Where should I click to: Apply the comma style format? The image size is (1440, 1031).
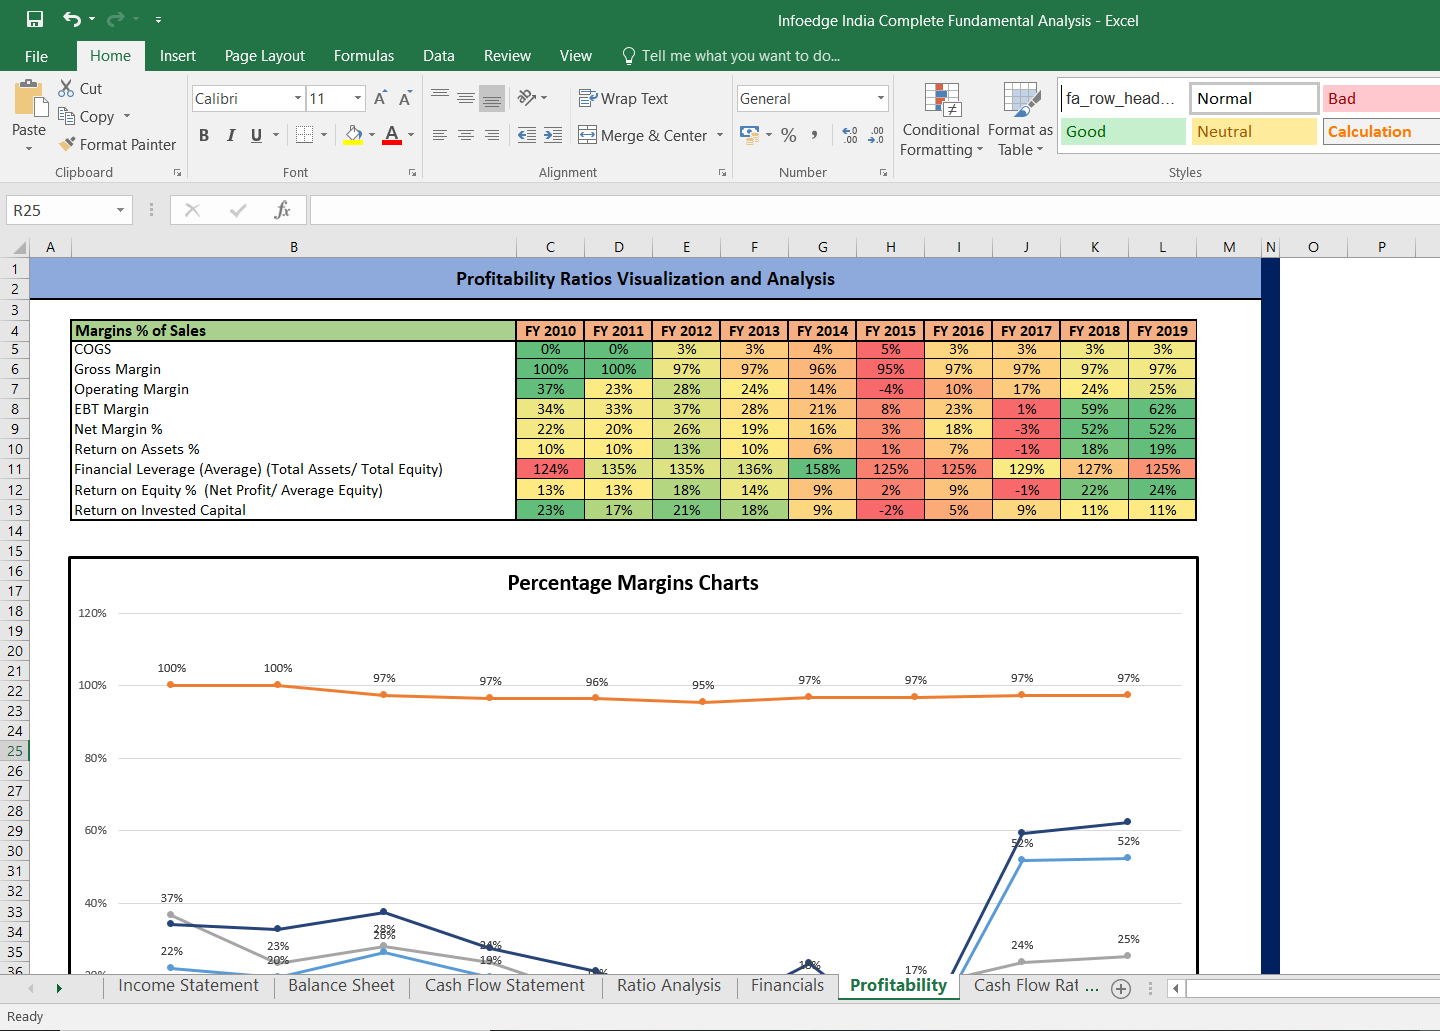coord(815,135)
